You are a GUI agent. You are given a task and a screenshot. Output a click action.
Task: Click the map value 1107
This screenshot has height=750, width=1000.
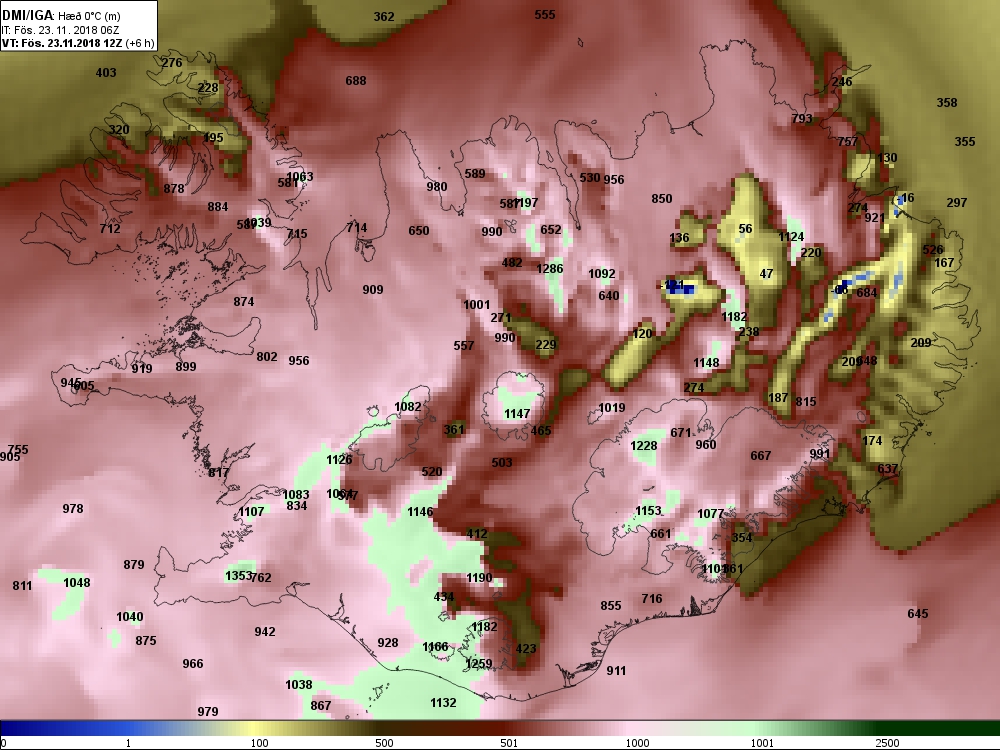point(251,512)
